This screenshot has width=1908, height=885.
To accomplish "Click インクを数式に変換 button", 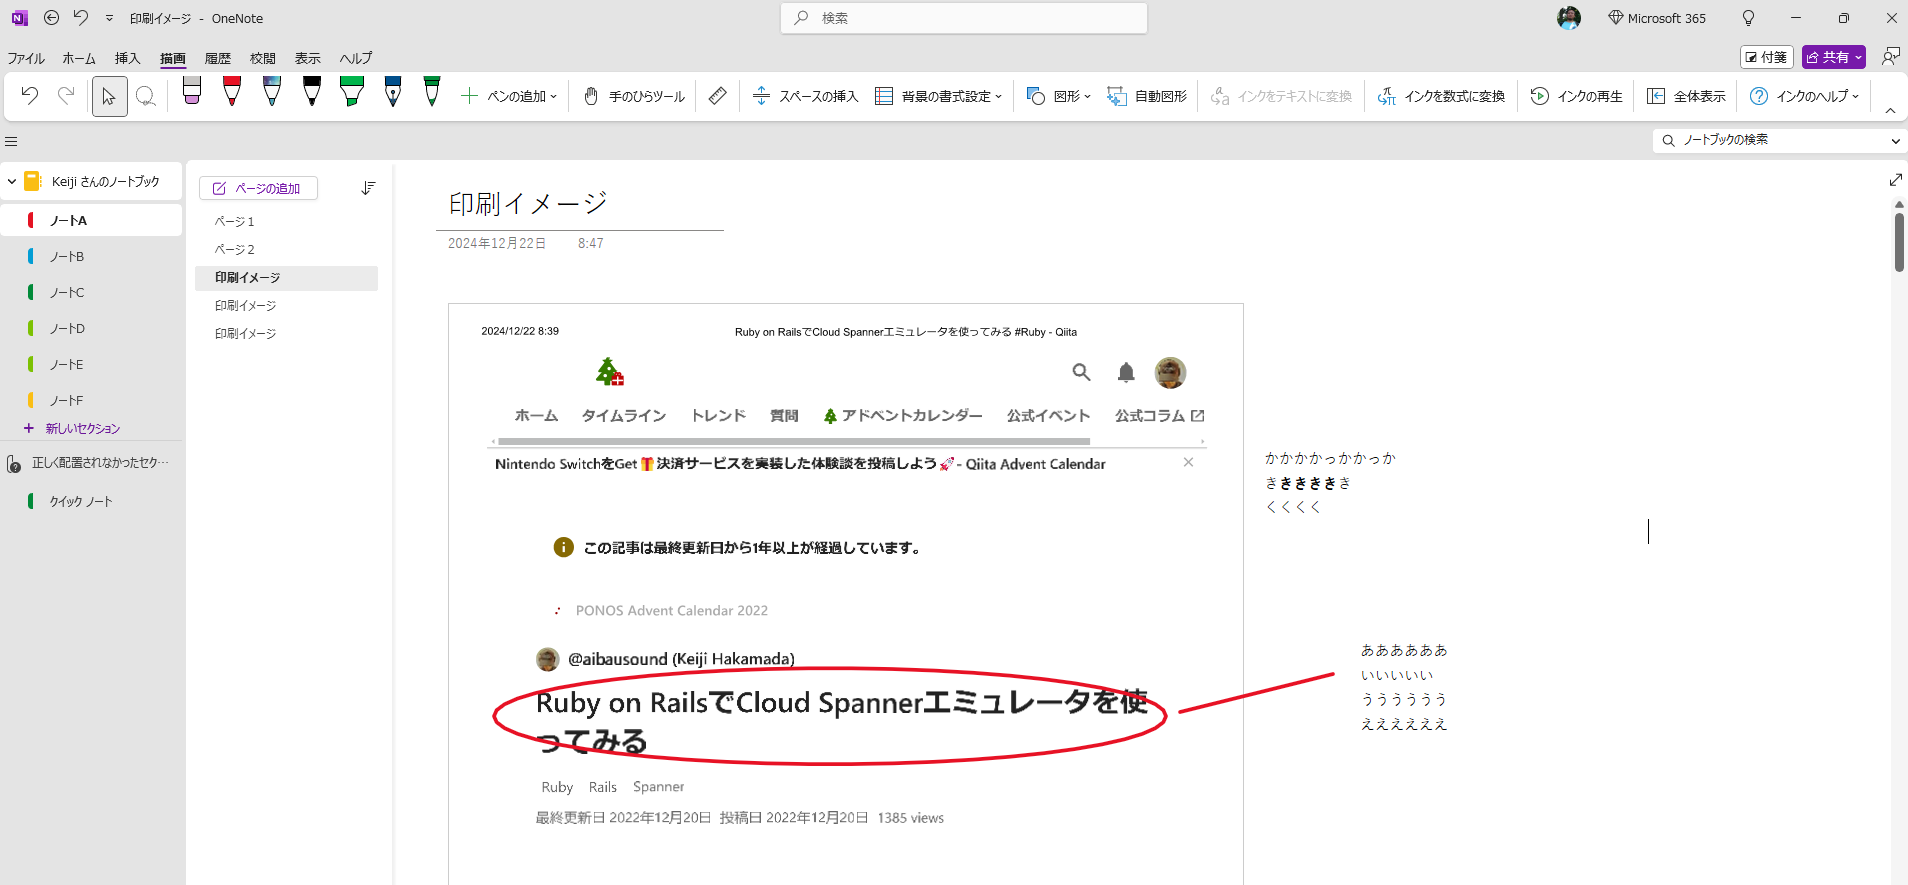I will [x=1441, y=96].
